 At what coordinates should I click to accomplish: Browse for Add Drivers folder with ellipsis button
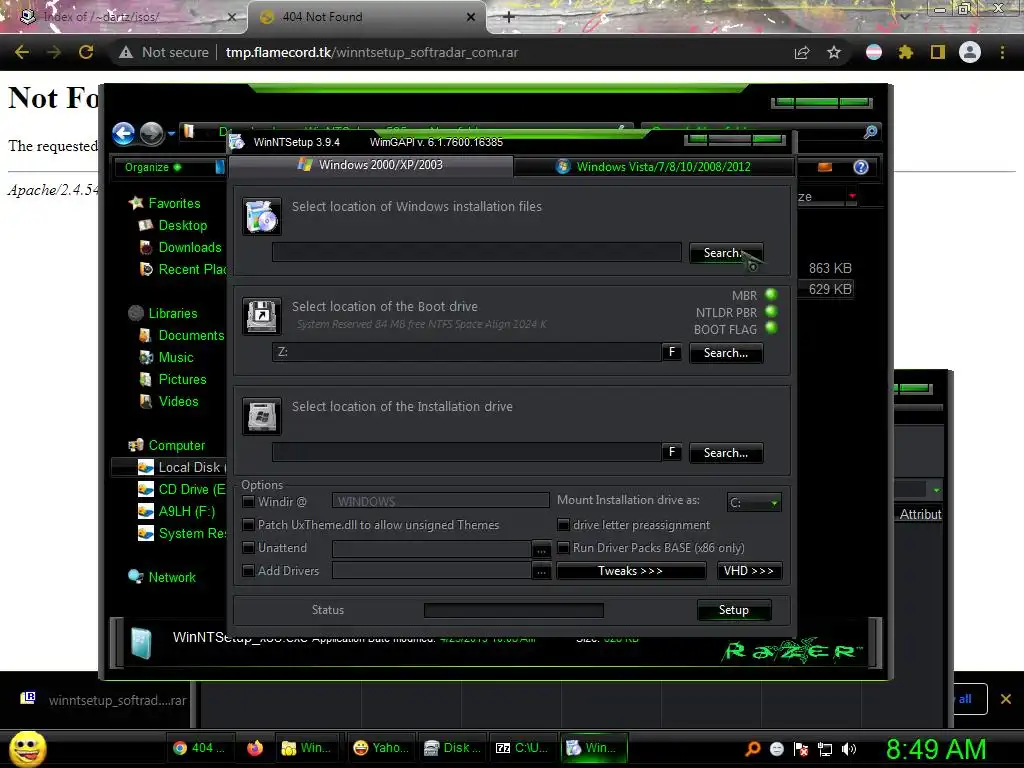[541, 571]
